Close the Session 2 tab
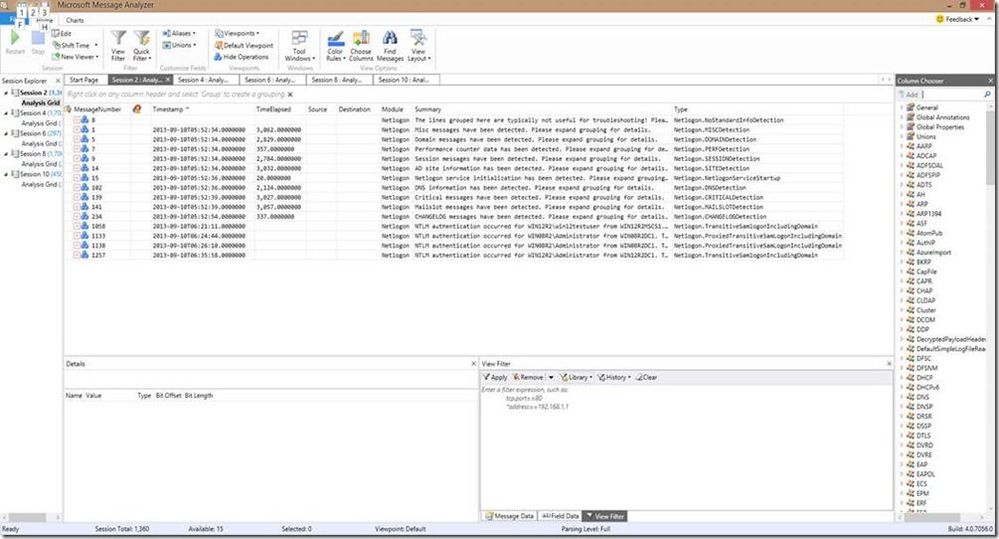This screenshot has width=999, height=539. point(168,80)
